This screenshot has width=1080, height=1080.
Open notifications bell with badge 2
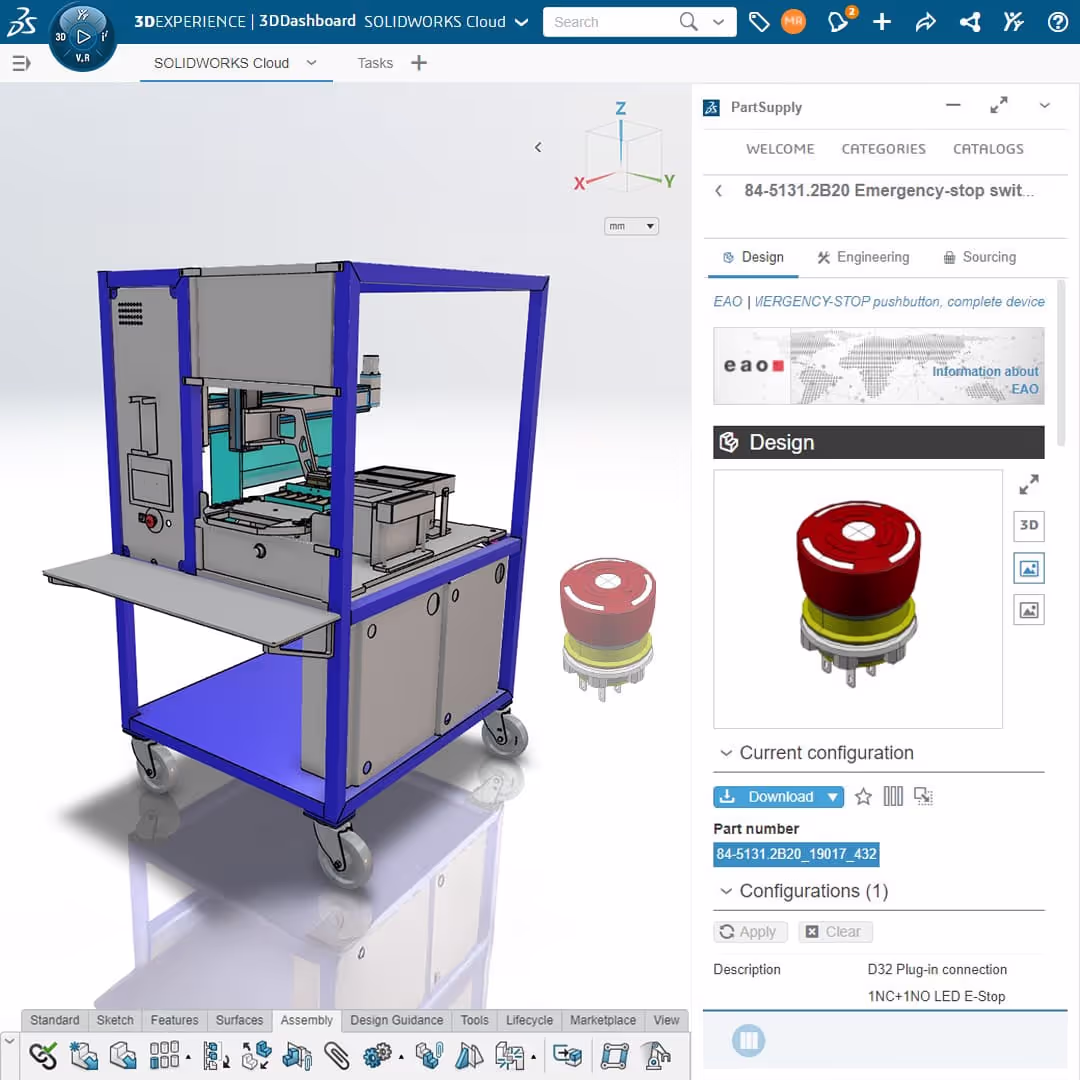[x=839, y=21]
